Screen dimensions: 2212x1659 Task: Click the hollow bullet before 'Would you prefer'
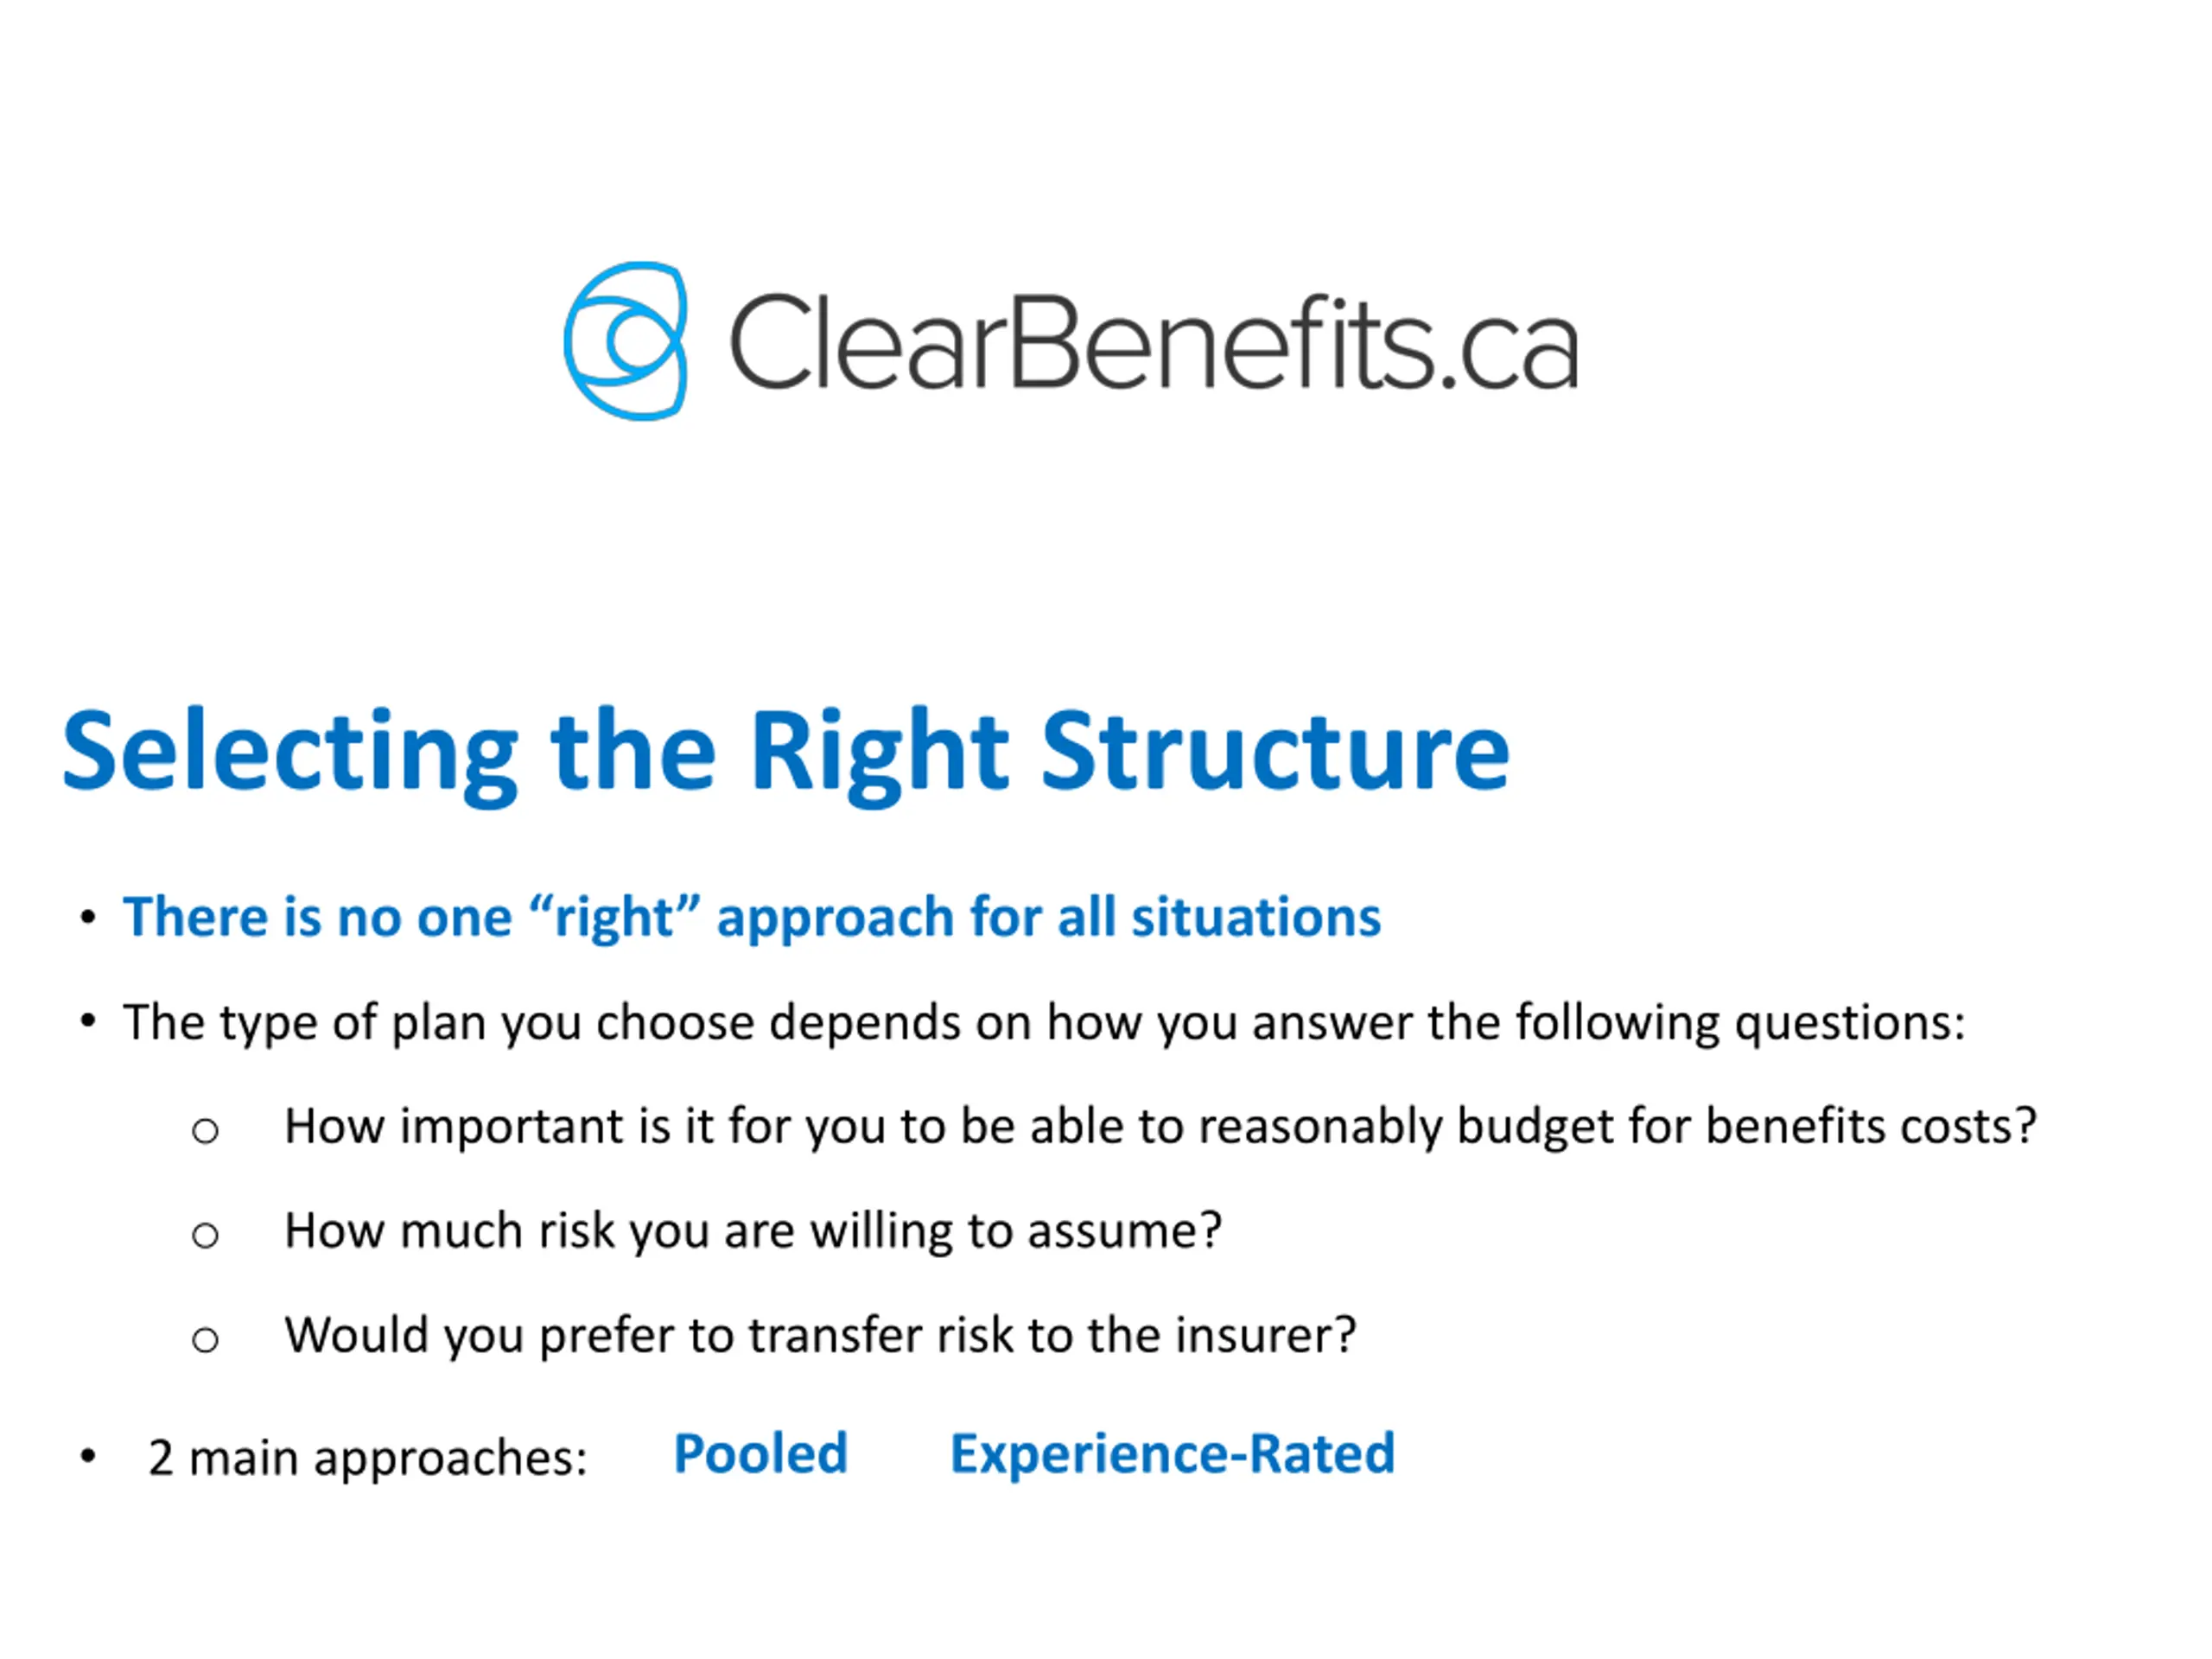point(205,1340)
